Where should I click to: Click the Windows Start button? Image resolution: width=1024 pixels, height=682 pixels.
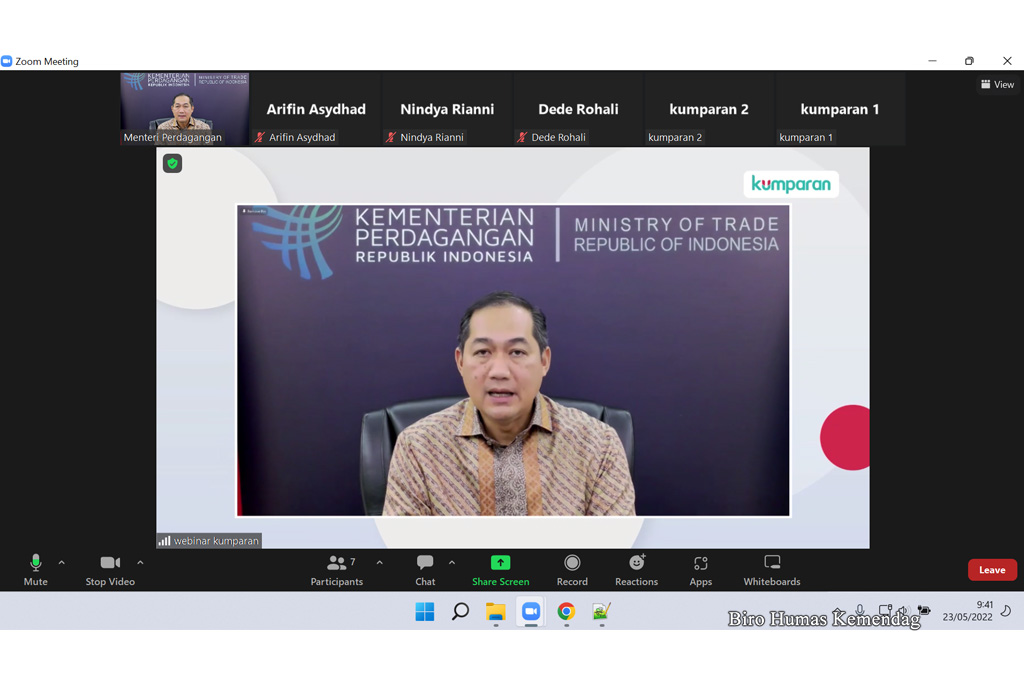tap(425, 611)
